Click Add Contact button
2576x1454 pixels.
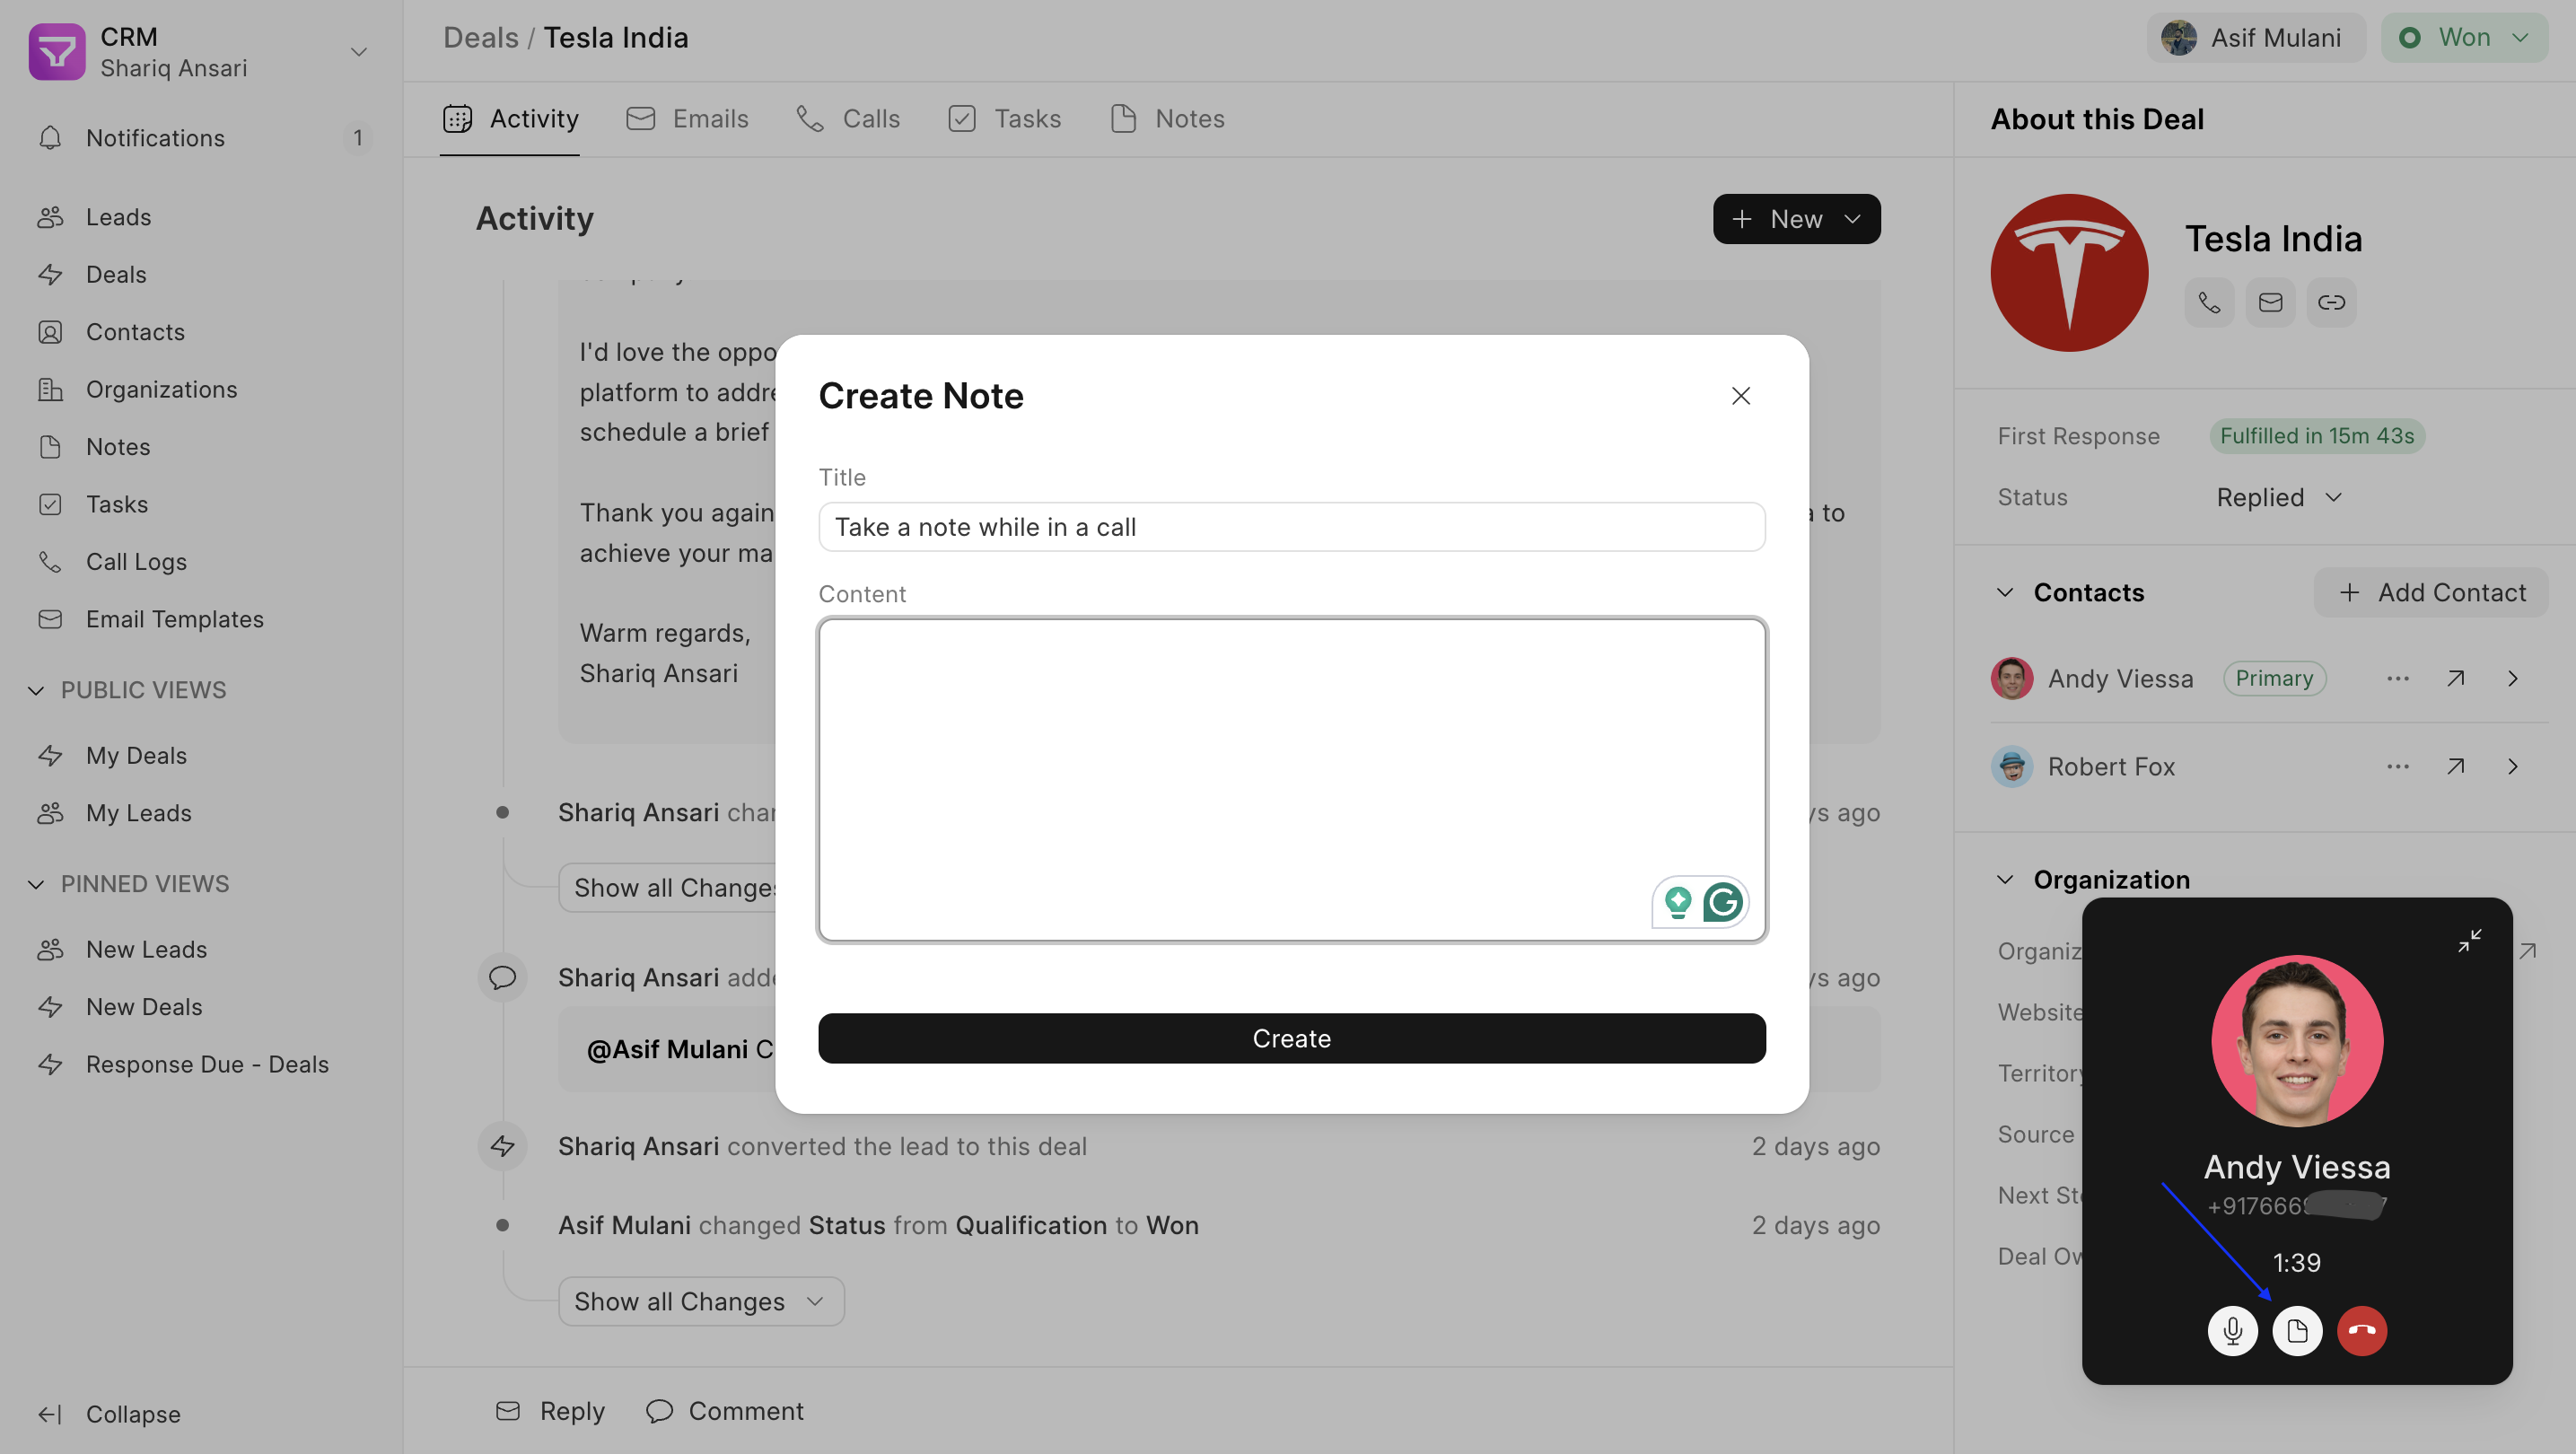[2431, 593]
